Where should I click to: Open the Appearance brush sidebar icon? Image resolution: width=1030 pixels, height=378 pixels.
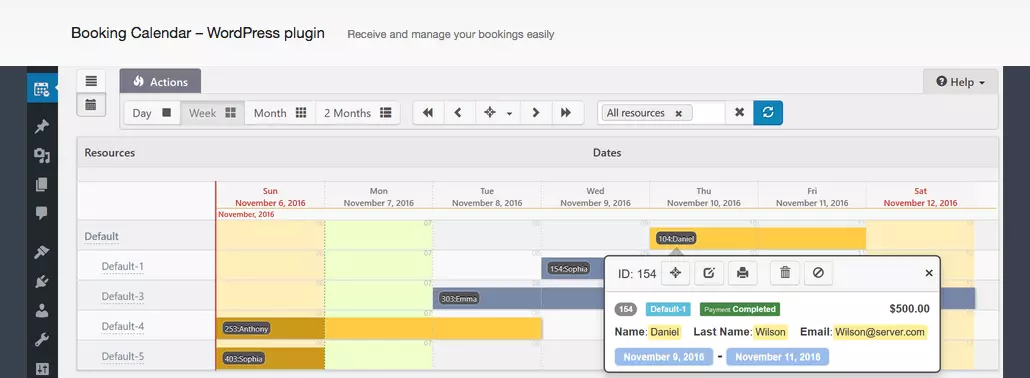(42, 252)
